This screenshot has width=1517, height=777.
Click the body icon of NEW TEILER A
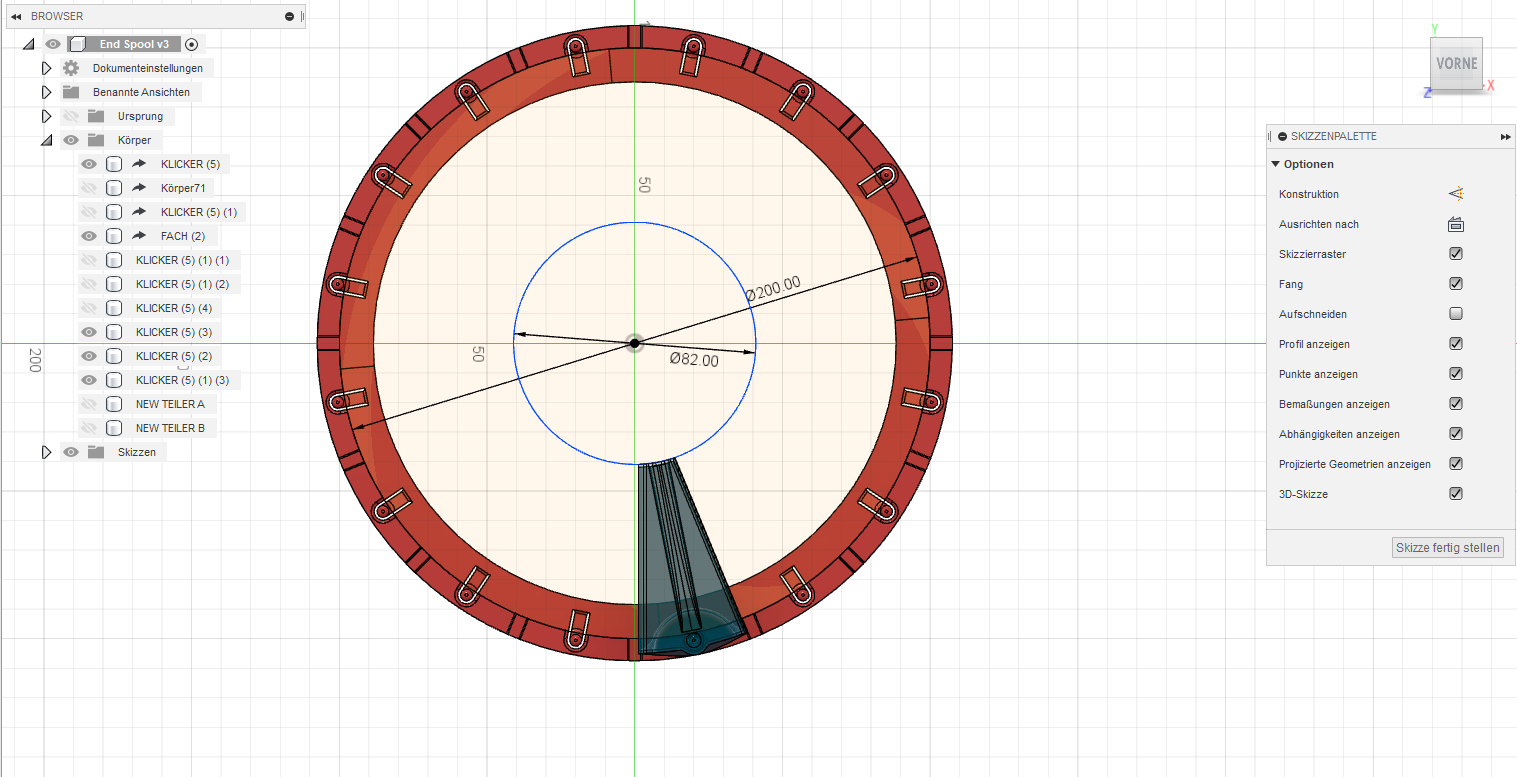tap(114, 404)
